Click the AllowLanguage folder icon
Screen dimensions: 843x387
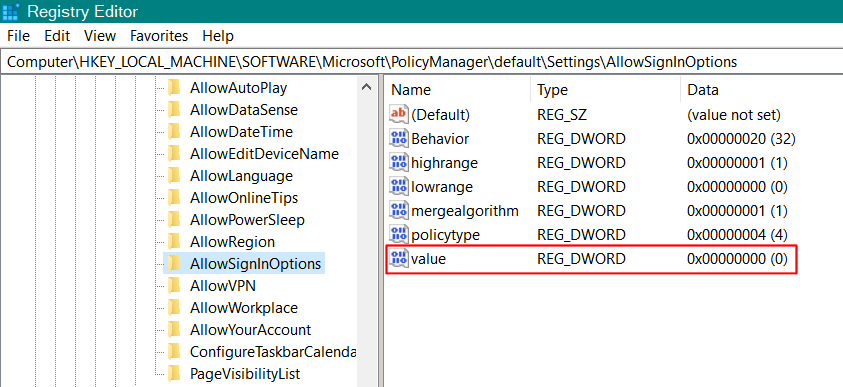click(x=174, y=176)
